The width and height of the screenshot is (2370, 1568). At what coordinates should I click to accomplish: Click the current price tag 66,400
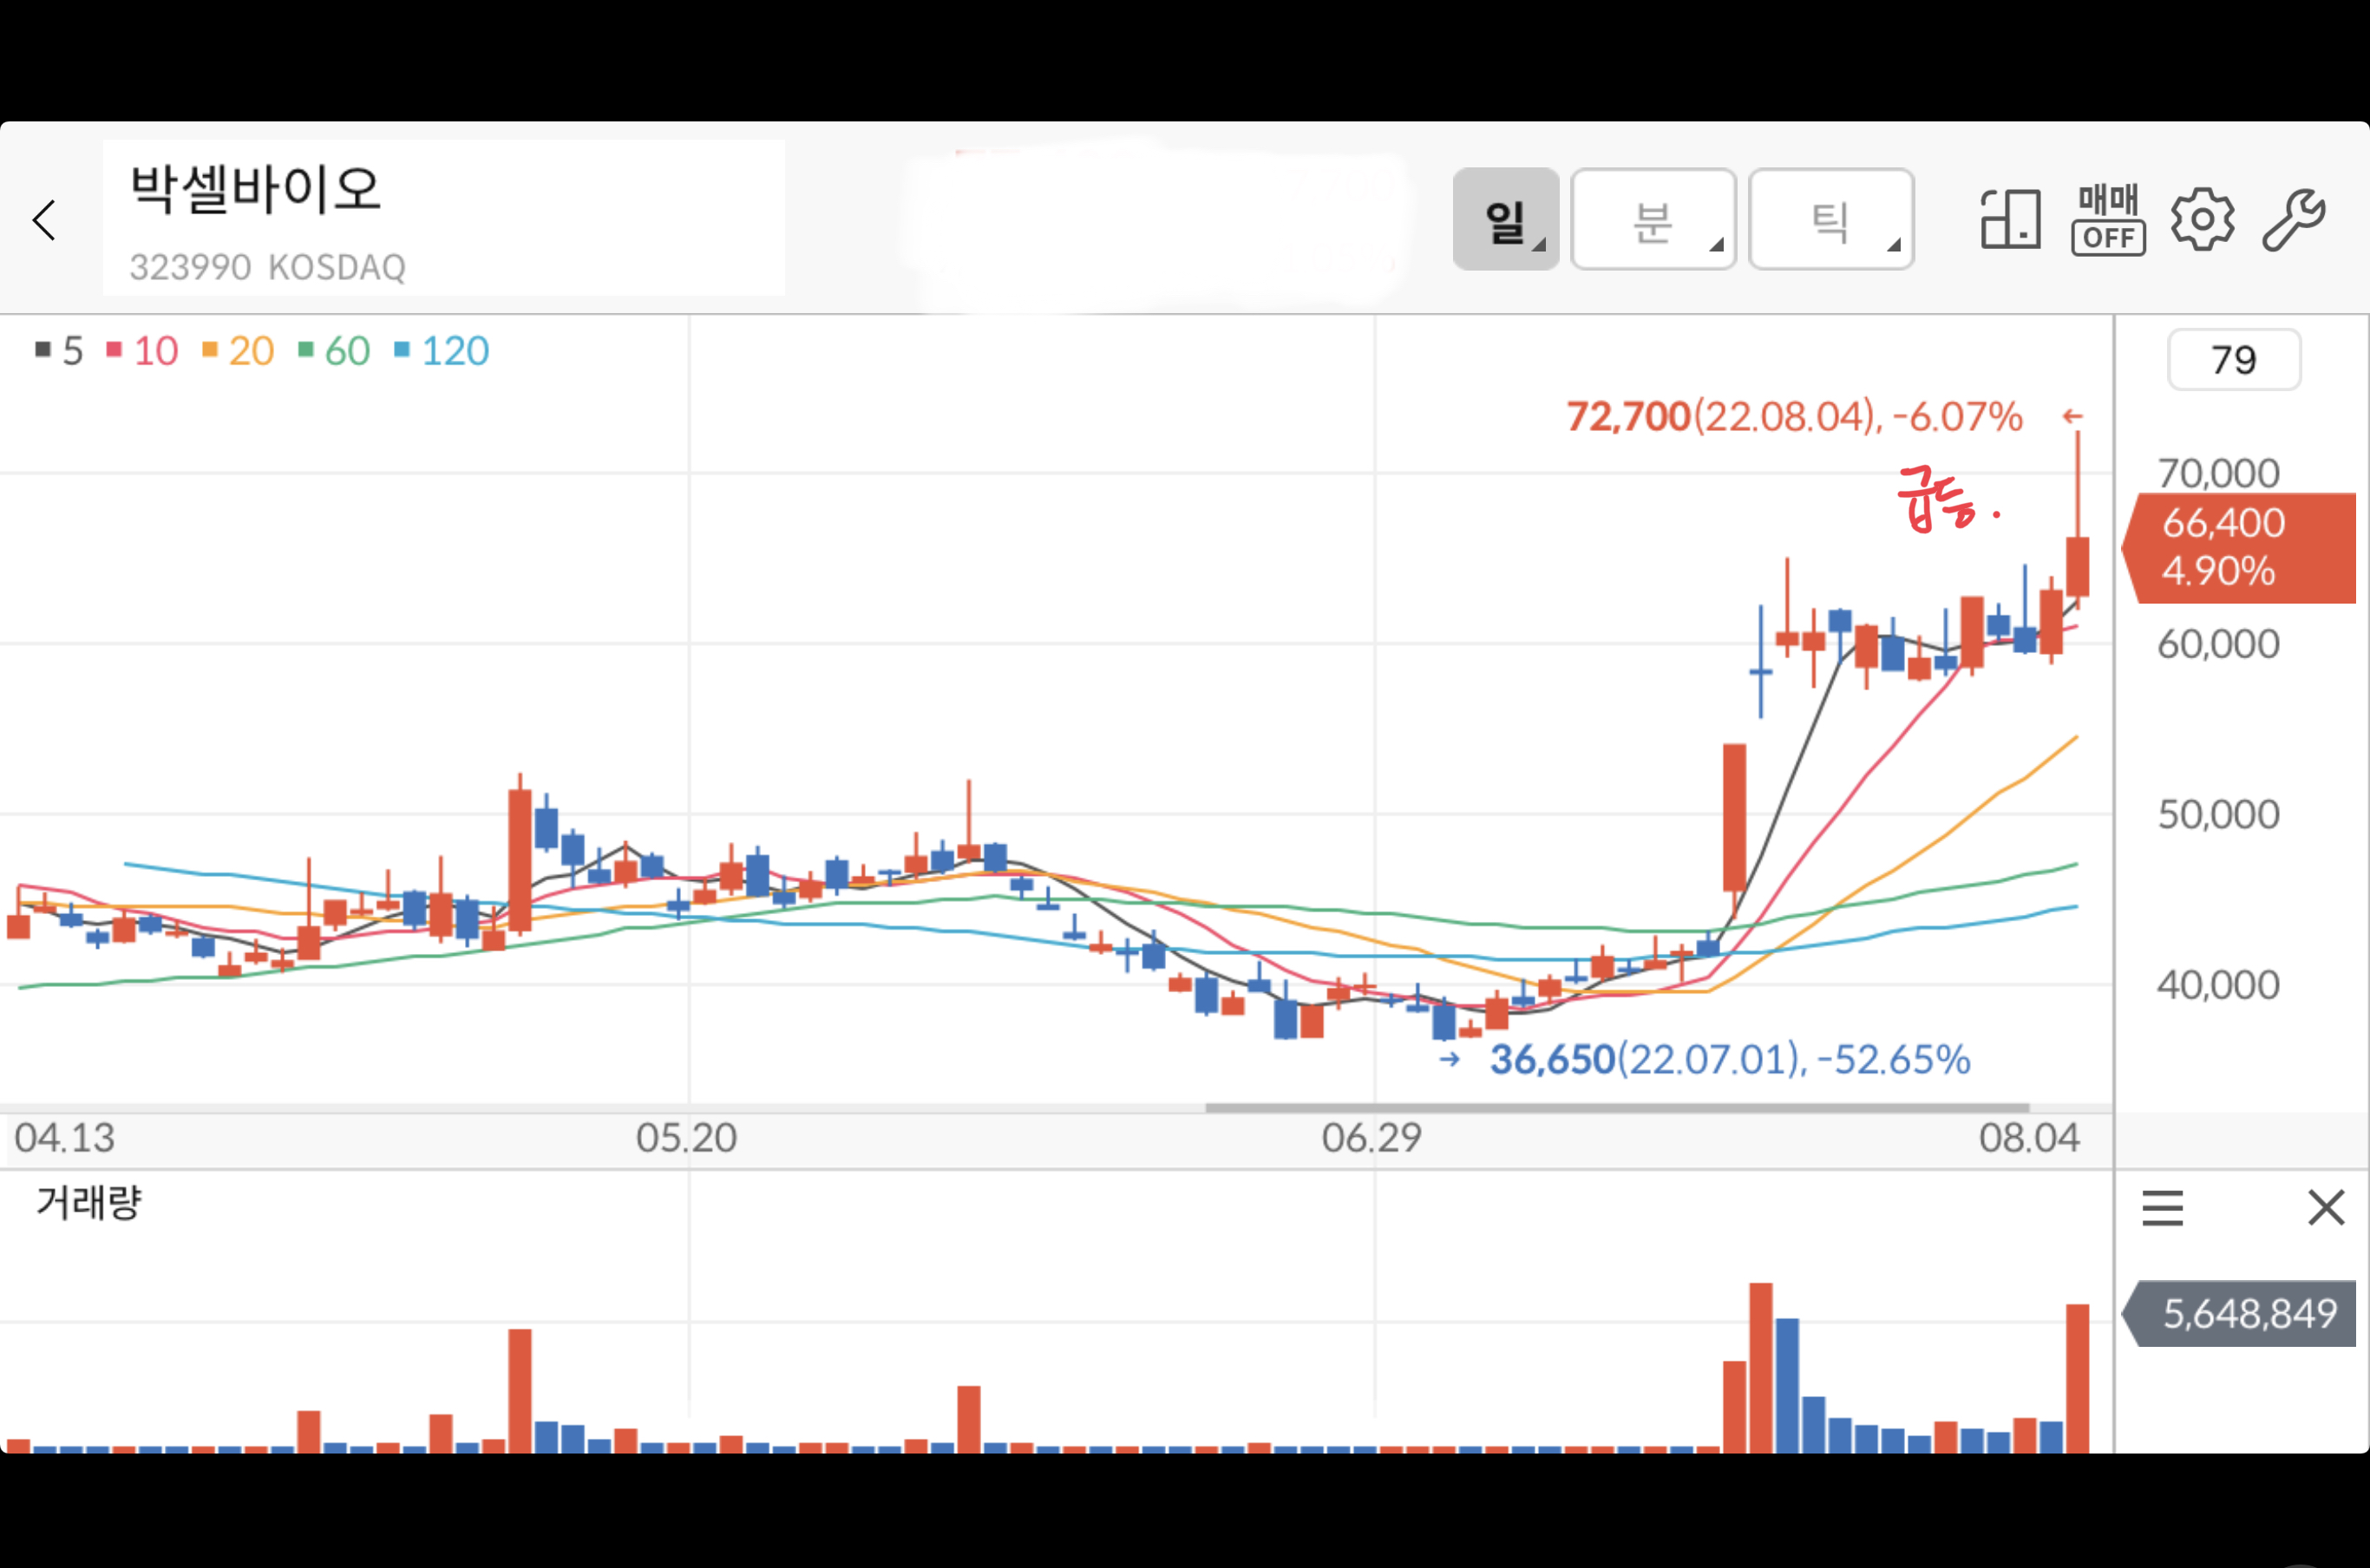[2238, 547]
